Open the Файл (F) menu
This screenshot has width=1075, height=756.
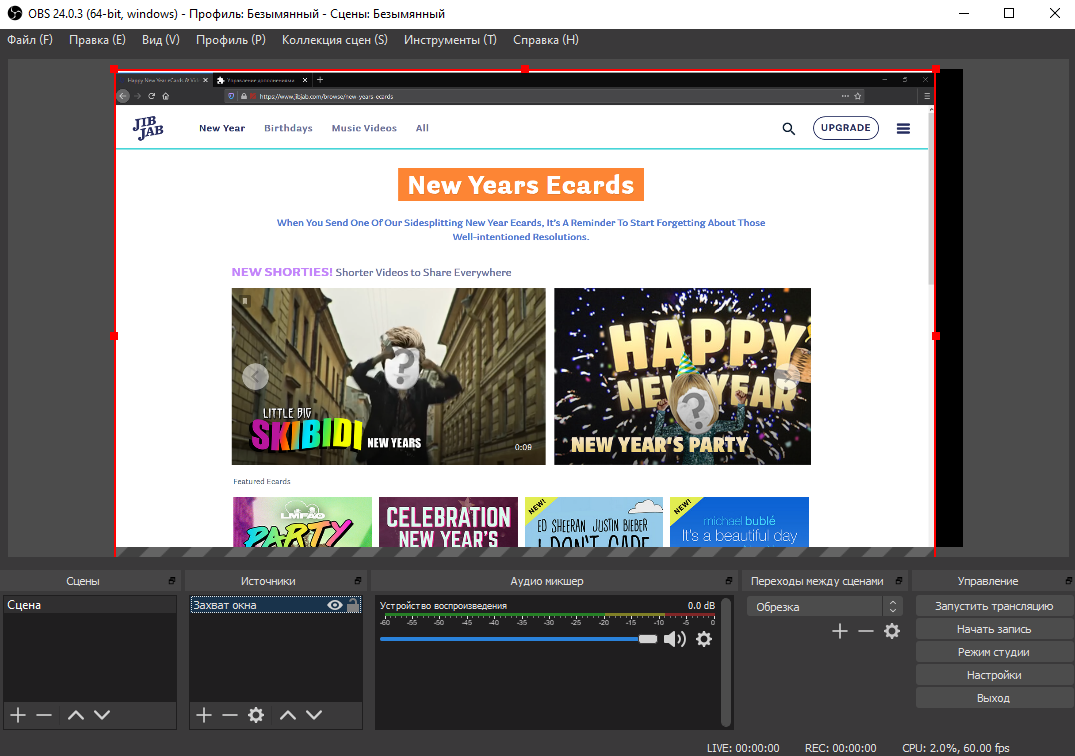point(29,40)
